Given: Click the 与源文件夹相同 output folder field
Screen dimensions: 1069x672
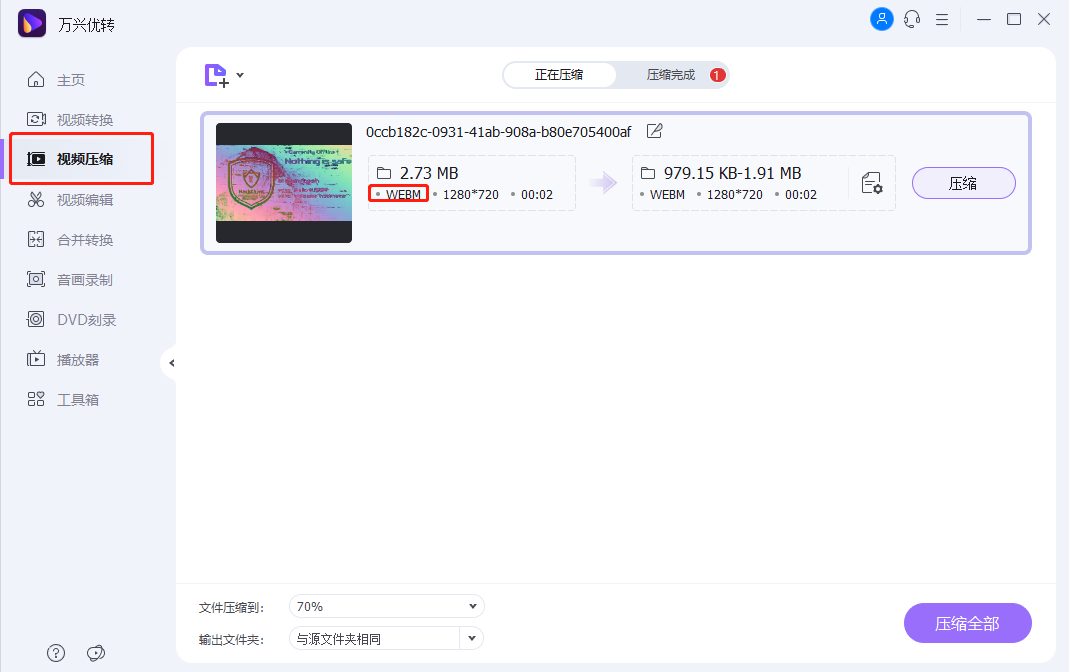Looking at the screenshot, I should (374, 639).
